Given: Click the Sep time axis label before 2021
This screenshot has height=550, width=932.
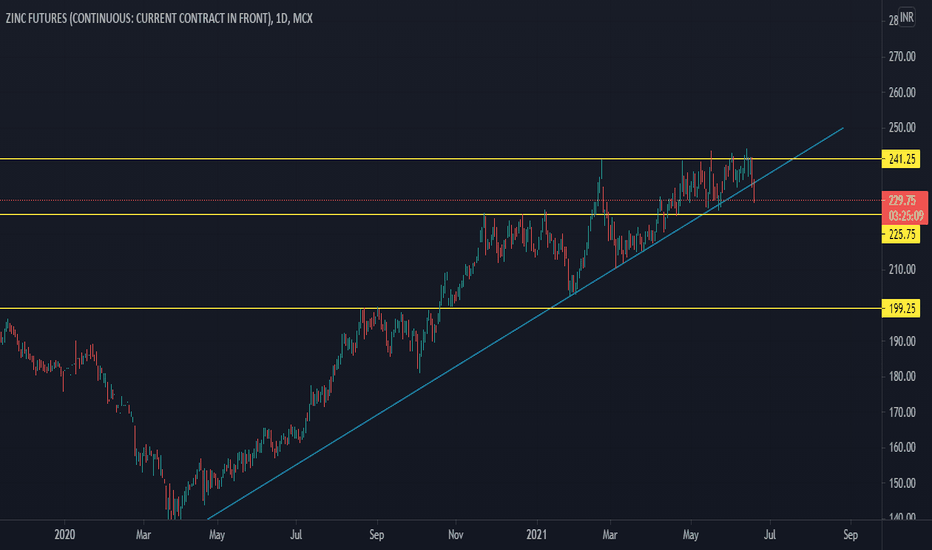Looking at the screenshot, I should (x=376, y=535).
